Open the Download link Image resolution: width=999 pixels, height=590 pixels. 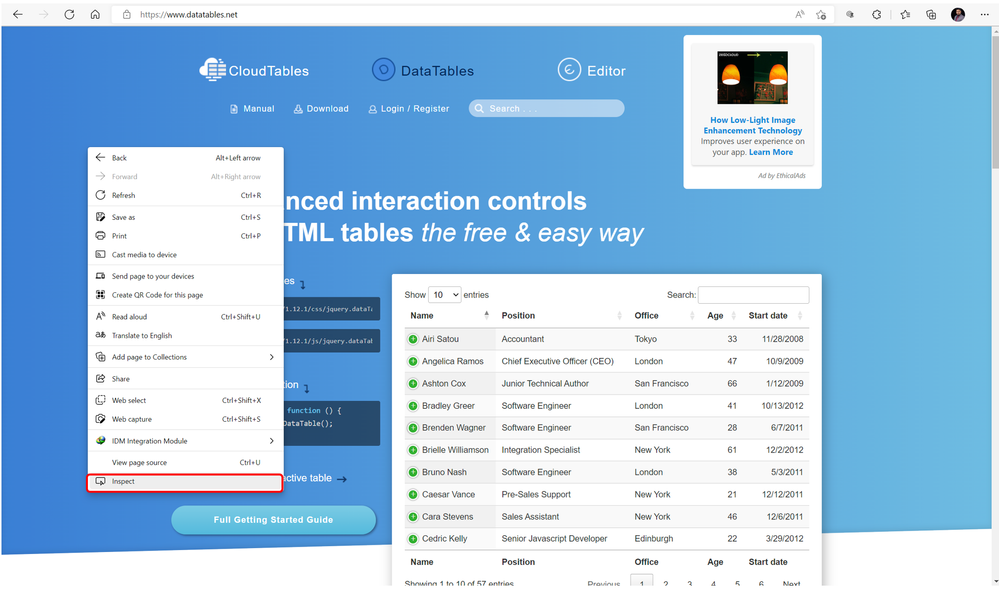[321, 108]
